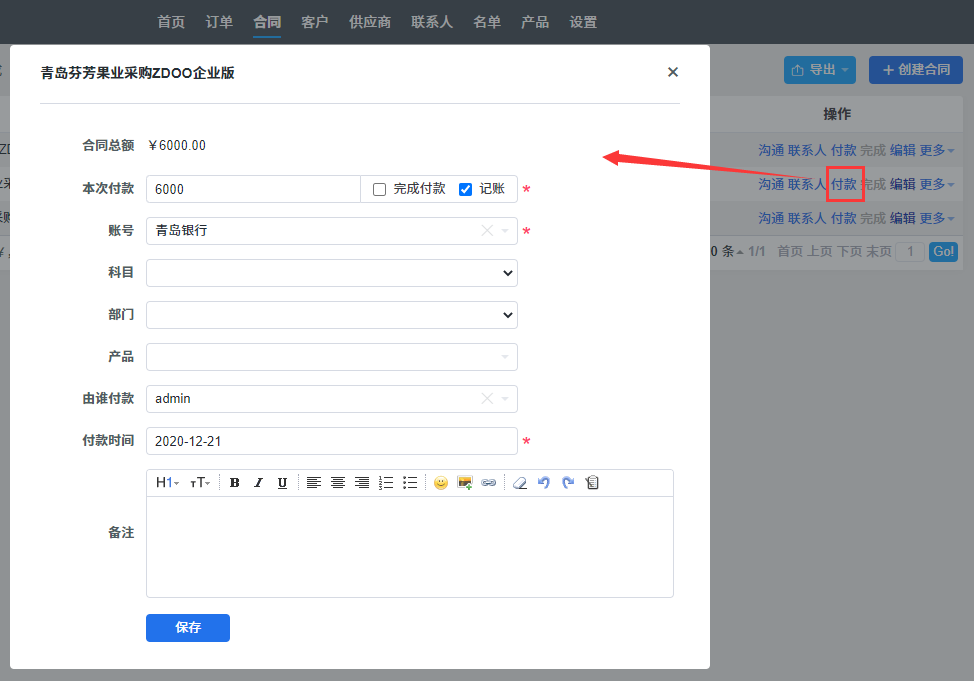Viewport: 974px width, 681px height.
Task: Open the font size tT dropdown
Action: (x=200, y=483)
